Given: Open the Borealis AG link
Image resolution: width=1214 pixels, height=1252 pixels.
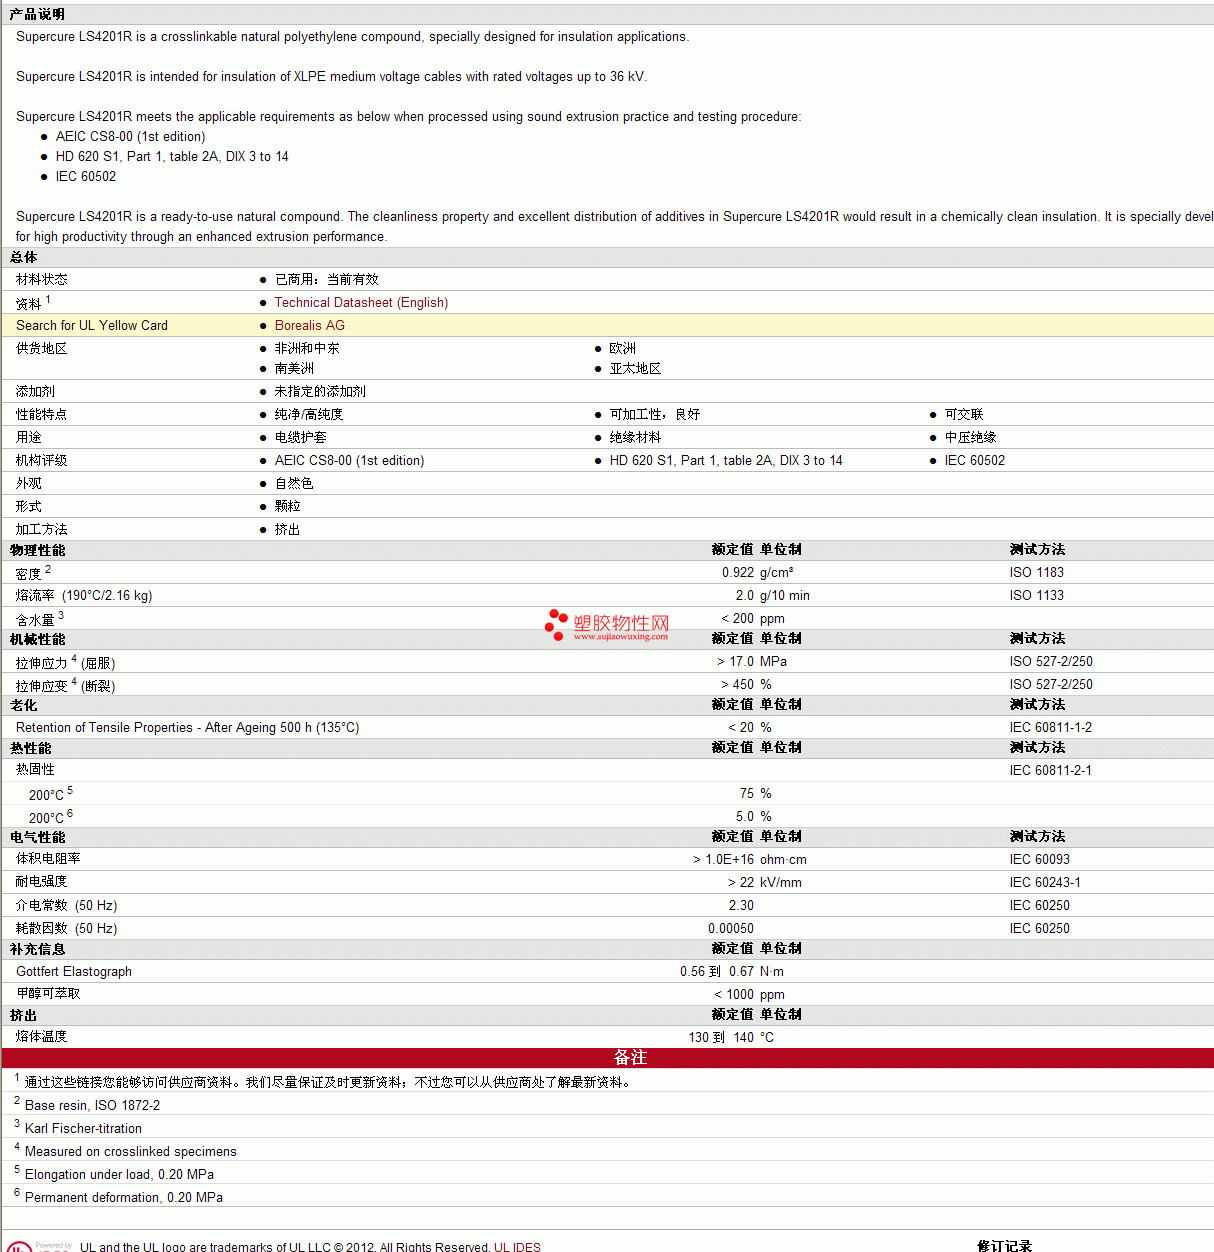Looking at the screenshot, I should (x=310, y=325).
